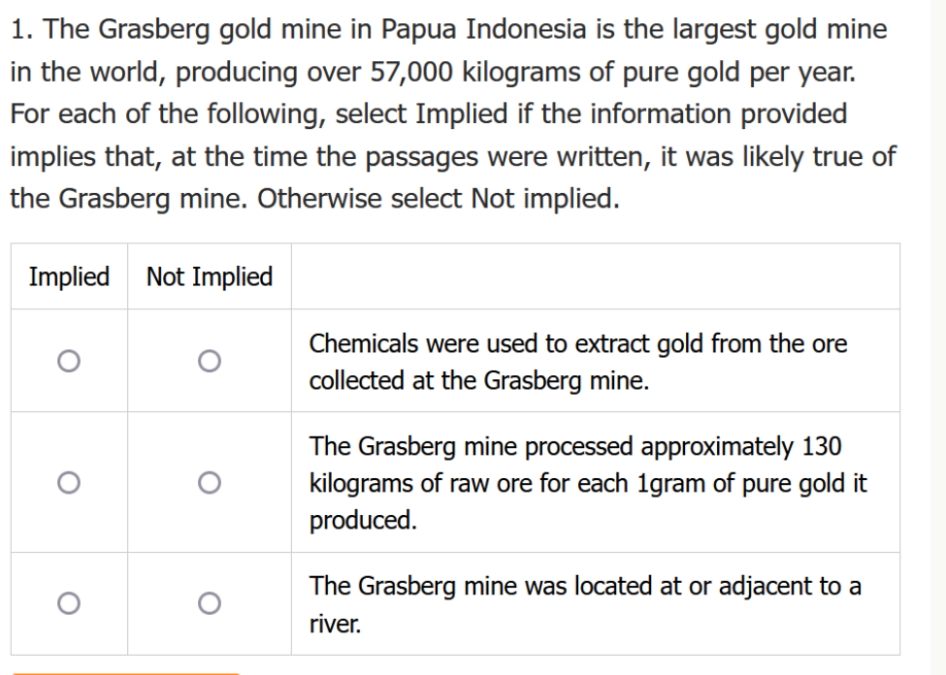Image resolution: width=946 pixels, height=675 pixels.
Task: Mark the river location statement Not Implied
Action: point(208,603)
